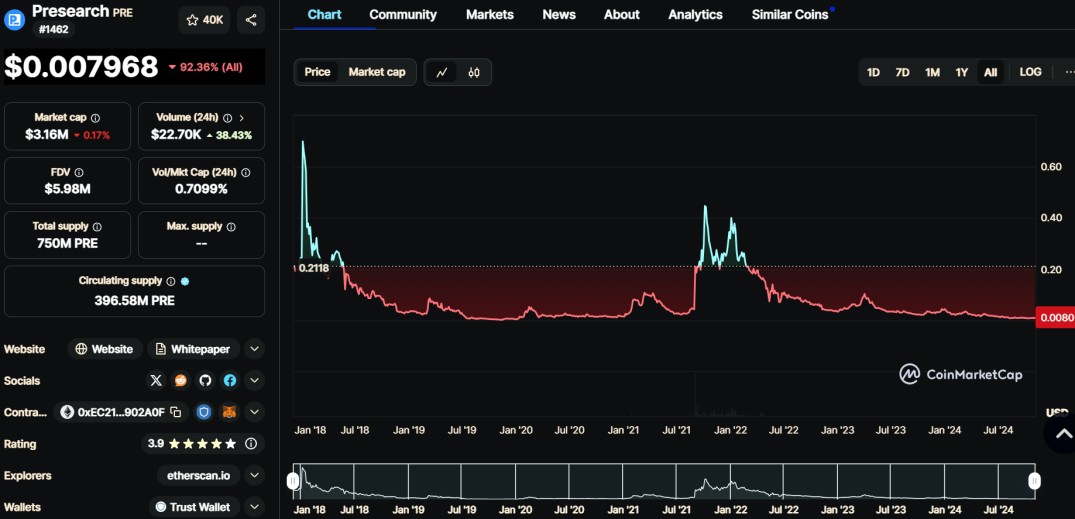Screen dimensions: 1075x519
Task: Open the Community tab
Action: tap(403, 14)
